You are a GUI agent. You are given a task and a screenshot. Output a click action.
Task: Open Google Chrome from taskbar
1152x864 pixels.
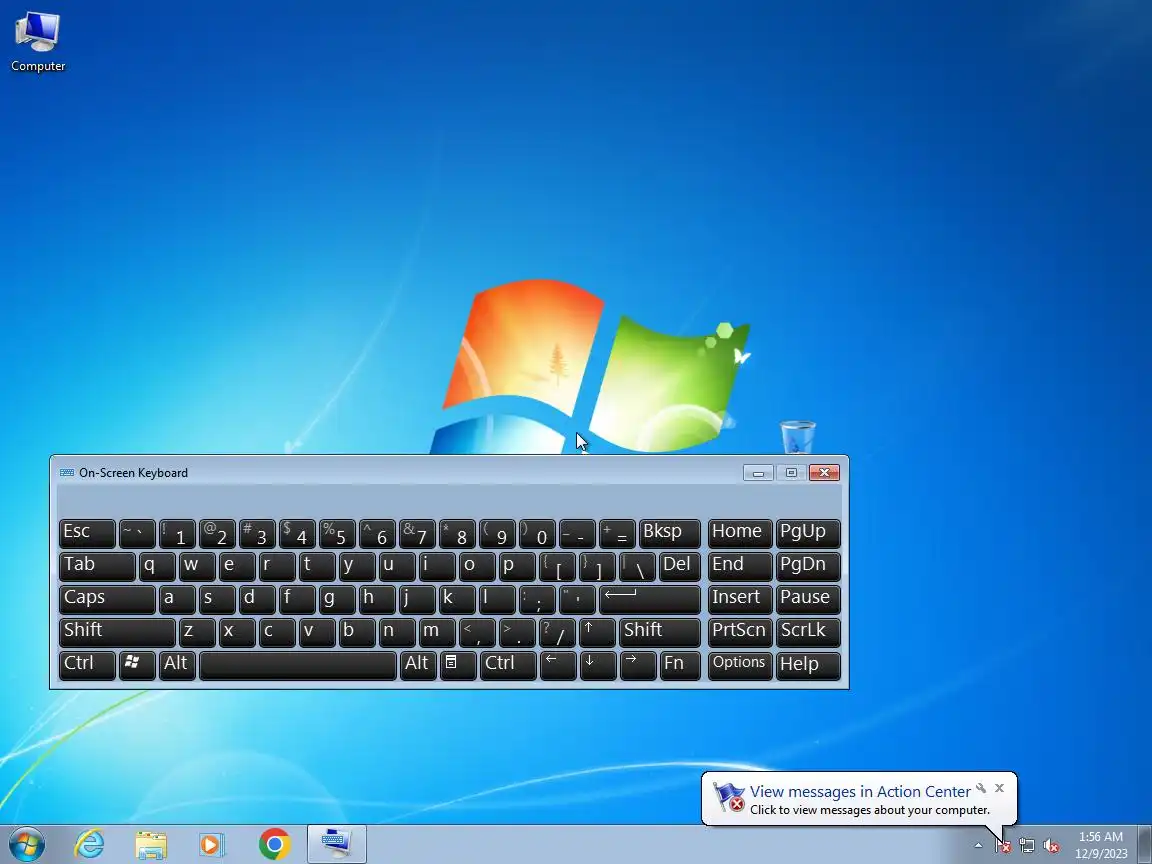point(274,844)
